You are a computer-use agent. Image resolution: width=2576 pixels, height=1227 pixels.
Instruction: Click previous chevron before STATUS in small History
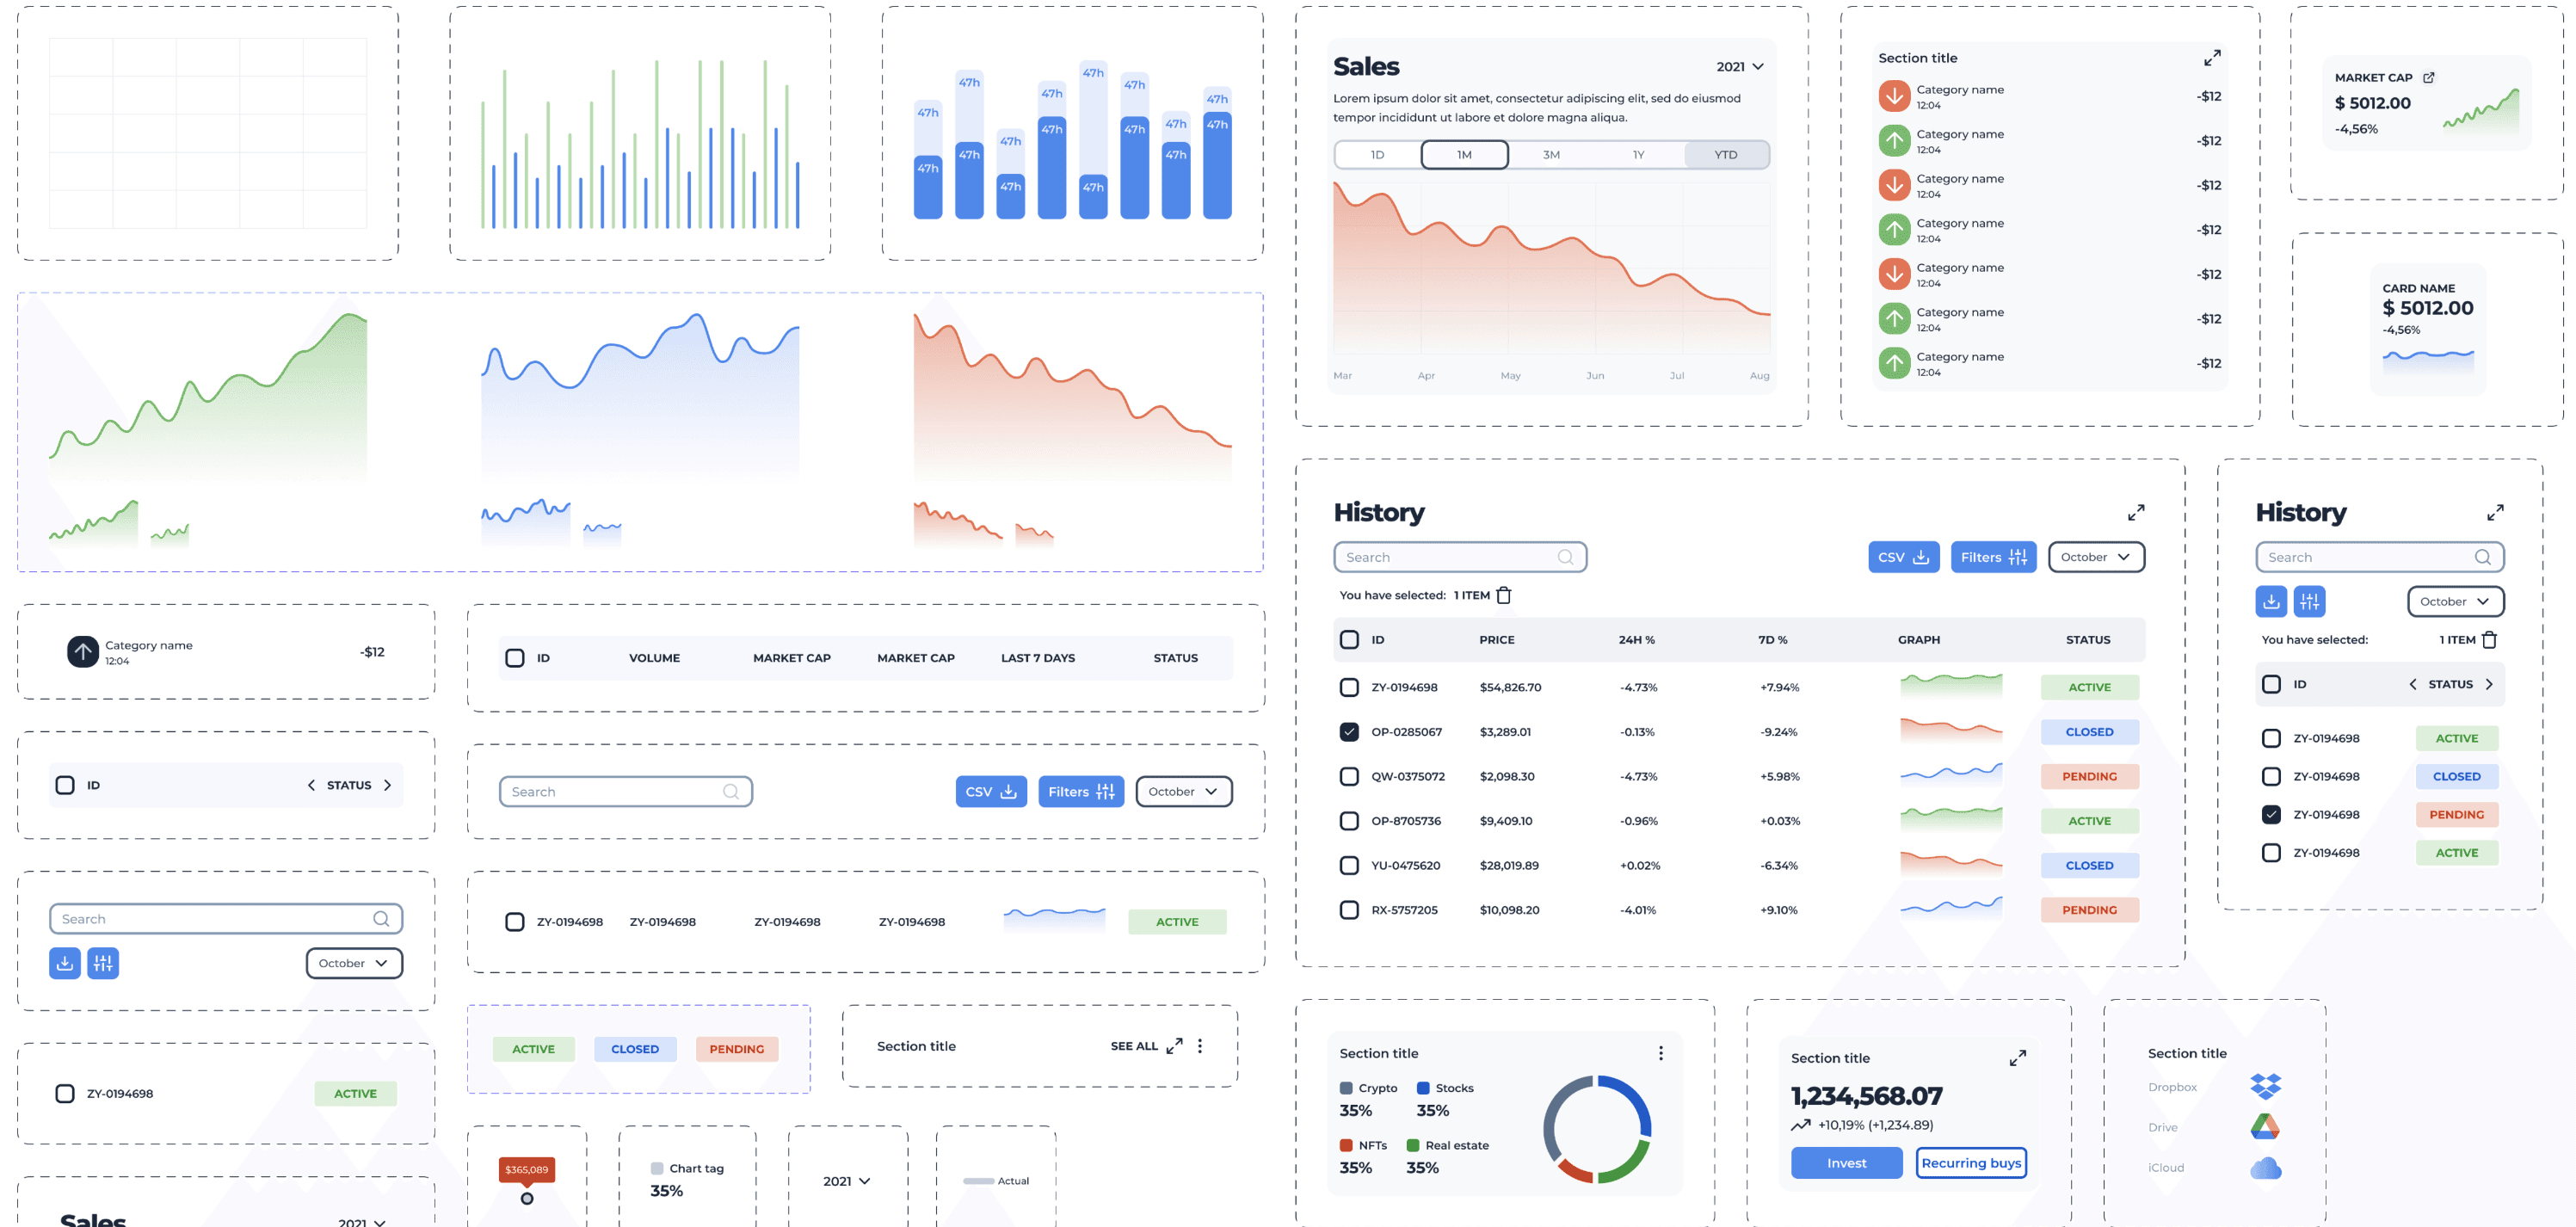coord(2413,684)
